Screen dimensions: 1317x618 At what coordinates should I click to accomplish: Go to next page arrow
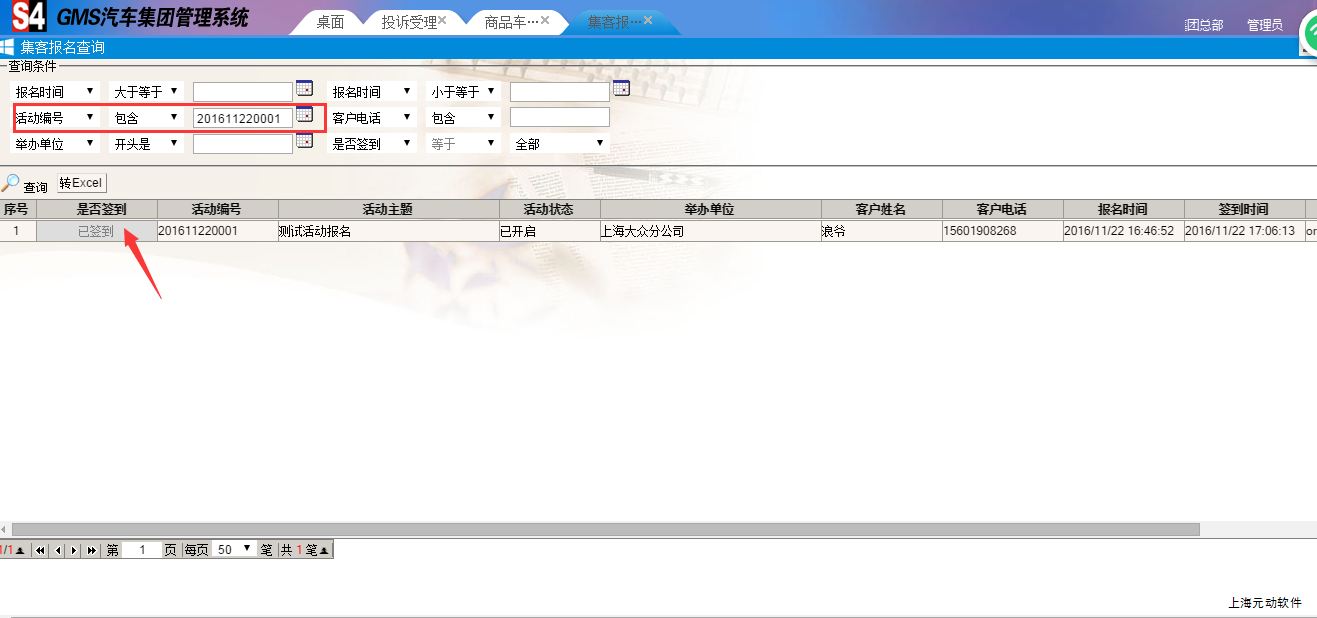coord(73,550)
